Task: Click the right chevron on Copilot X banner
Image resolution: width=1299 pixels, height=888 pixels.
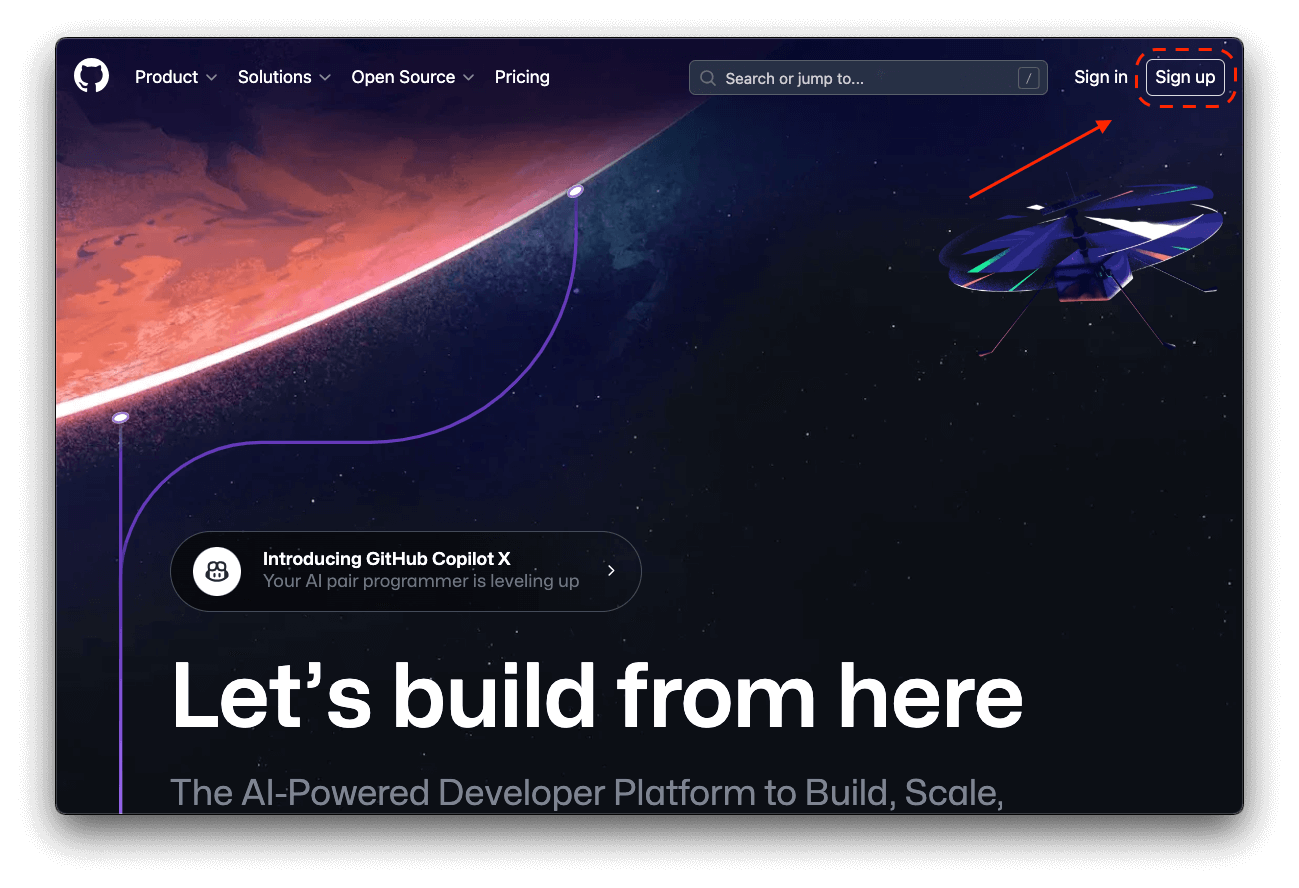Action: (611, 571)
